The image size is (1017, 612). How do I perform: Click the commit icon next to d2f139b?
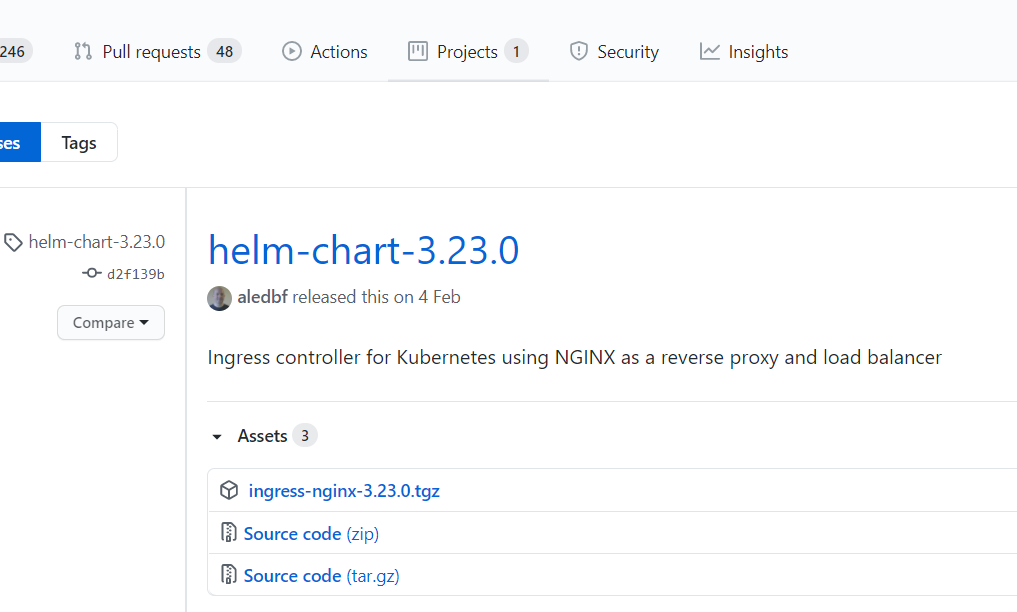pyautogui.click(x=92, y=273)
